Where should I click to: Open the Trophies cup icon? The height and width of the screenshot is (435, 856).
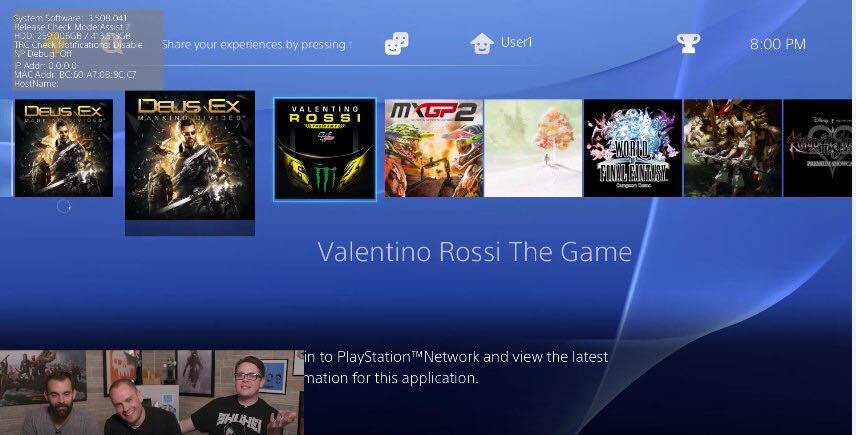click(688, 44)
